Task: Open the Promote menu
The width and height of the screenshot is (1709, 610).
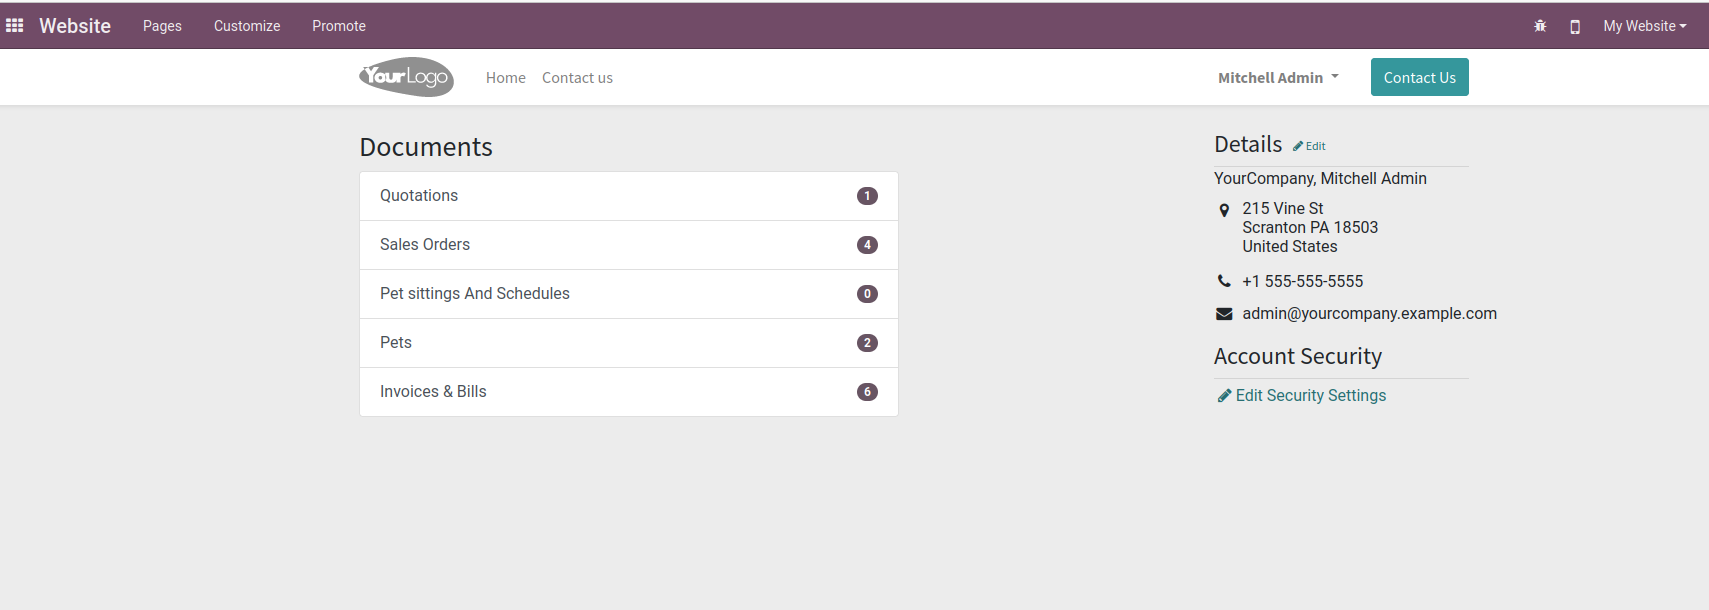Action: tap(339, 26)
